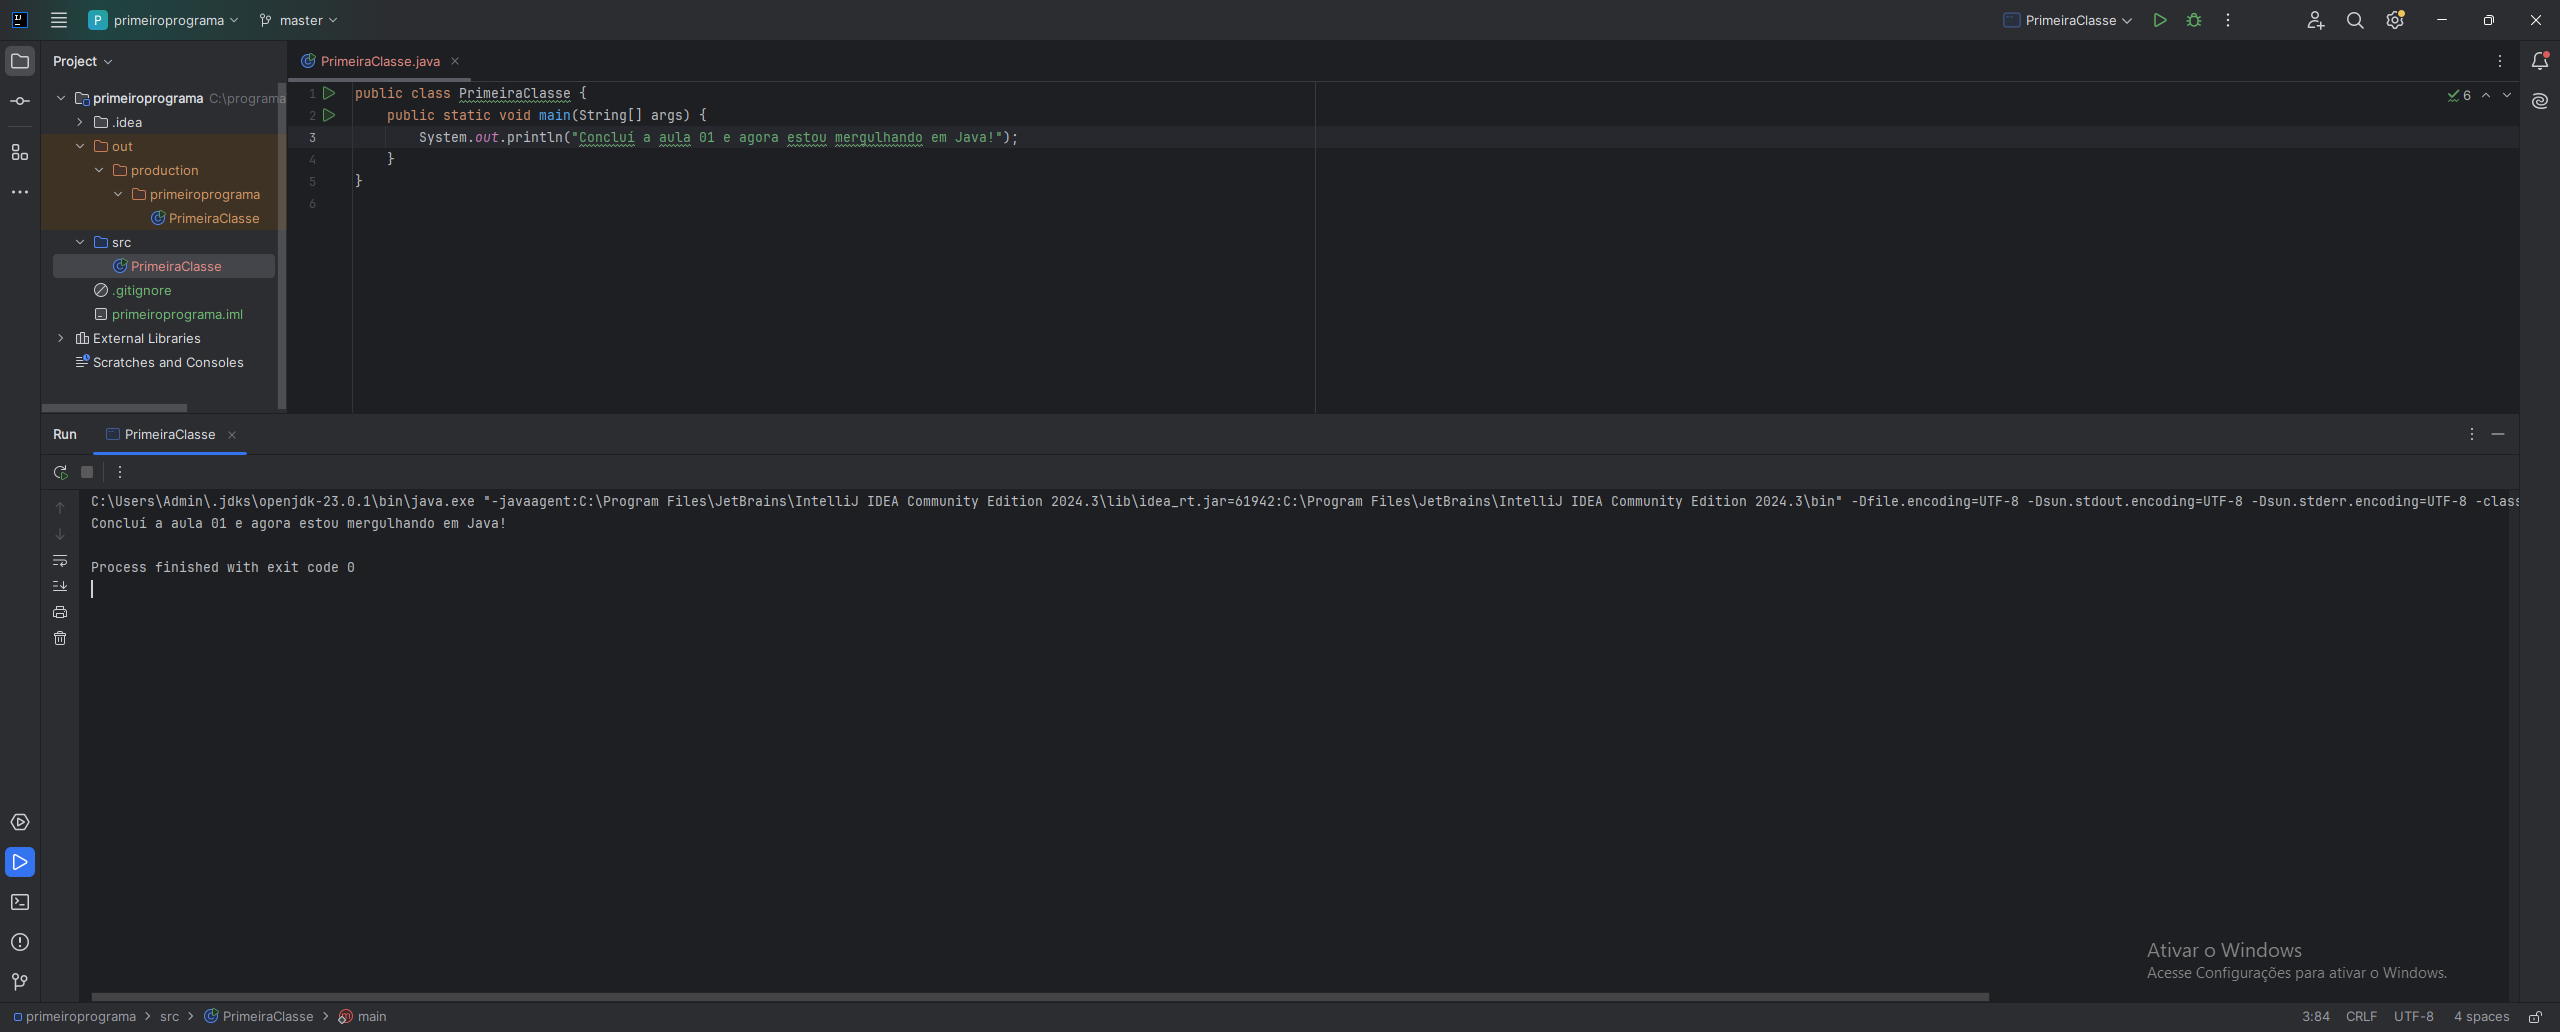Open the Notifications bell

tap(2540, 61)
